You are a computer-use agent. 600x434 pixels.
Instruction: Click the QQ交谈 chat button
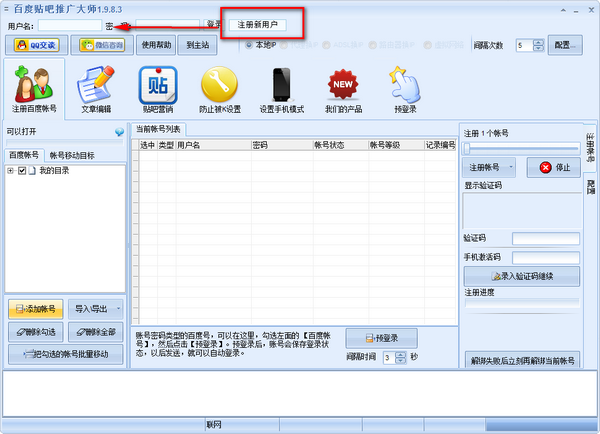pos(35,45)
